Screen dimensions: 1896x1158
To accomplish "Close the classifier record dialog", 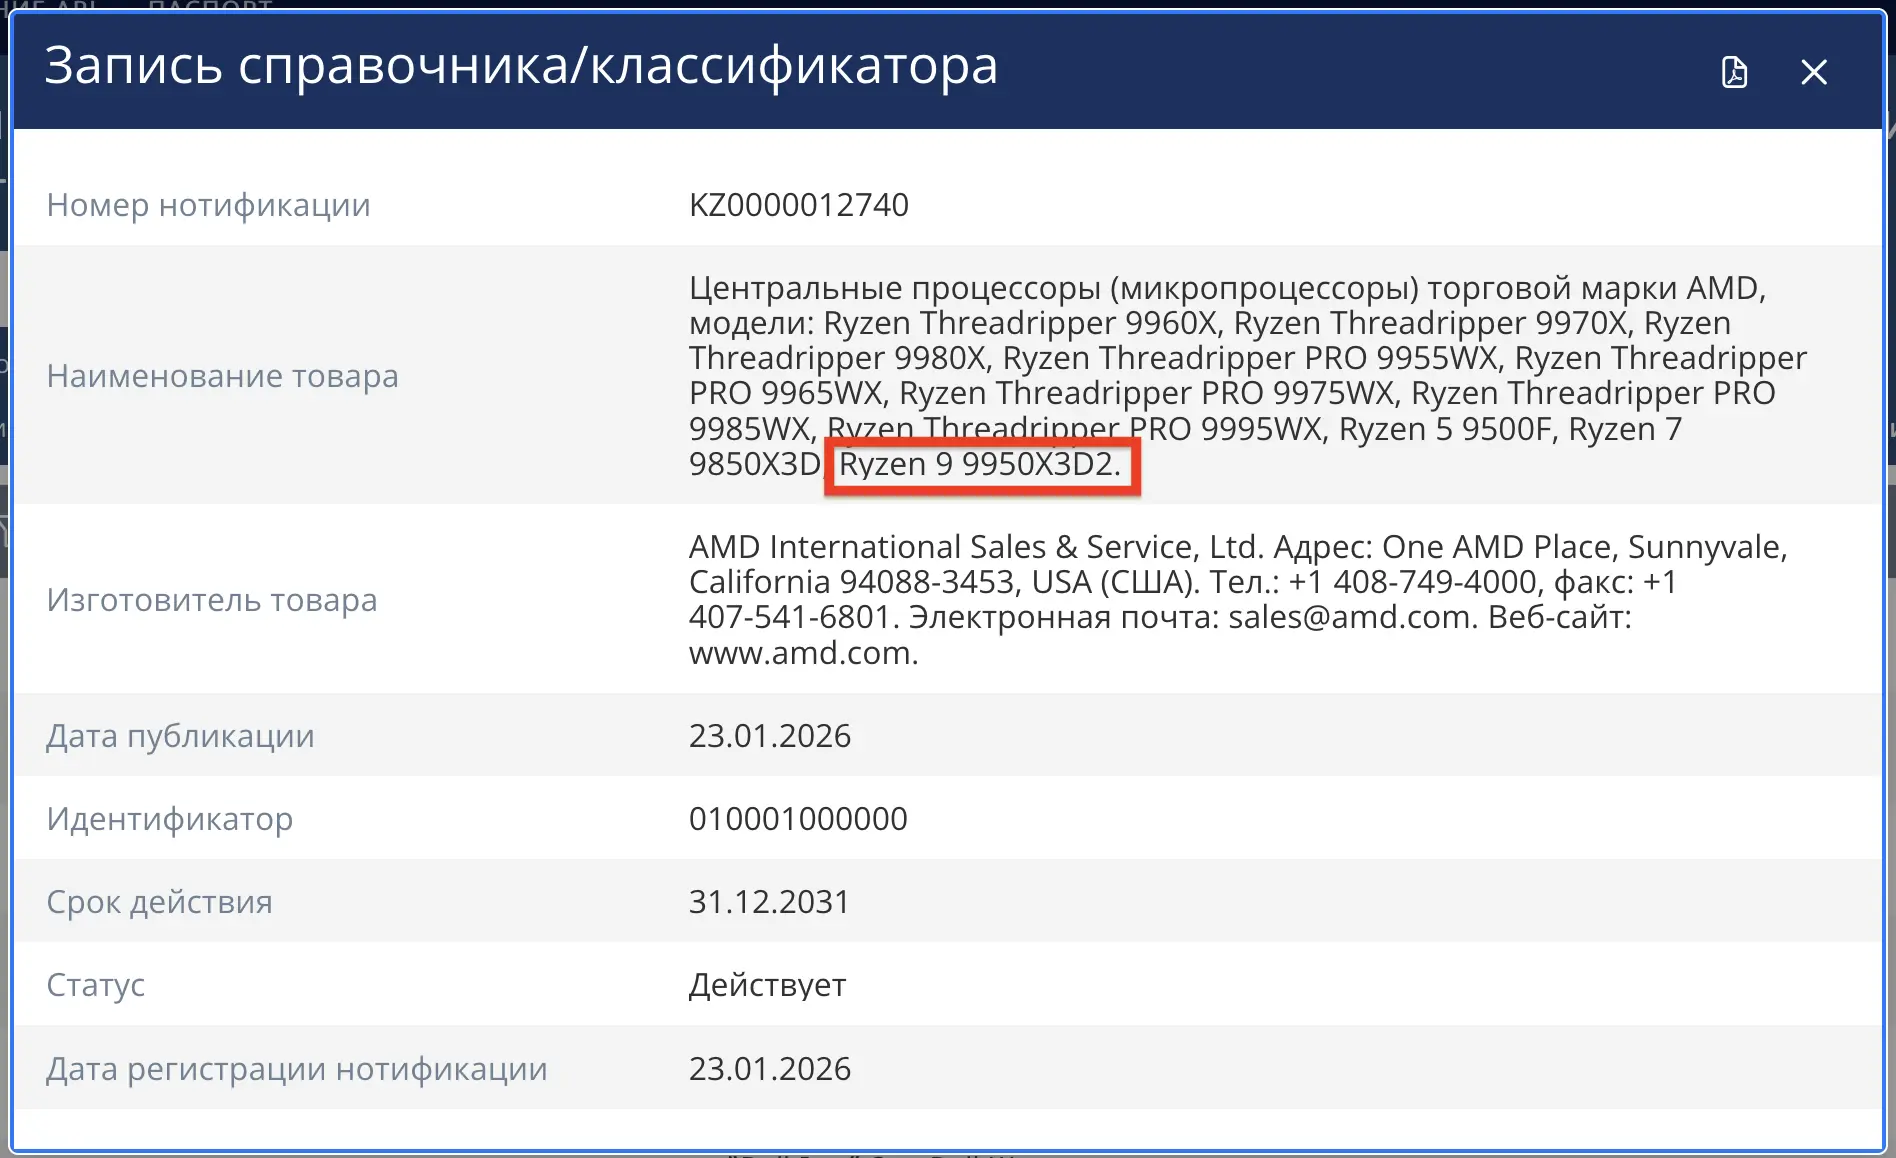I will [x=1813, y=72].
